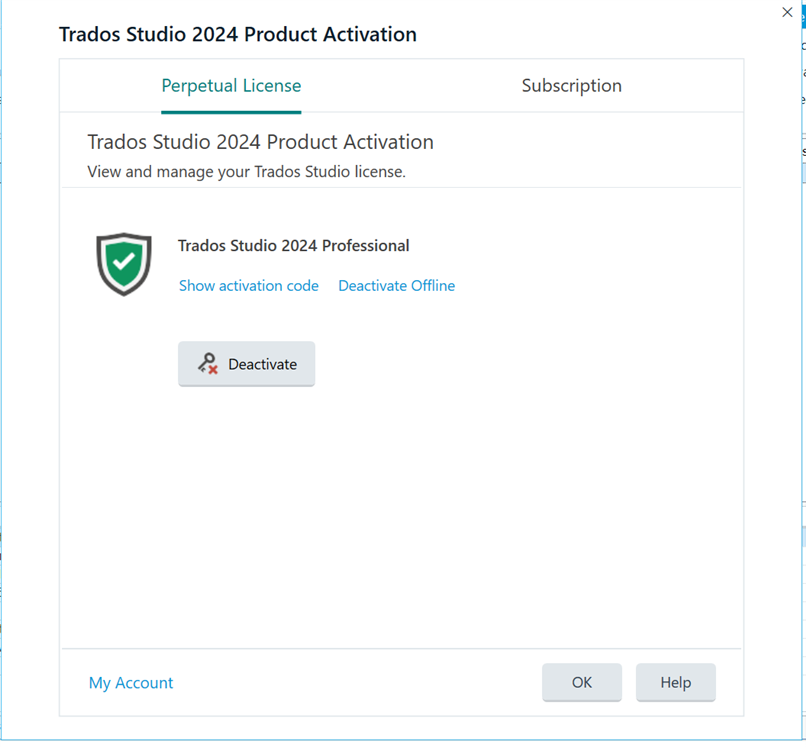Click the Product Activation heading below the tabs
The image size is (806, 747).
(261, 142)
